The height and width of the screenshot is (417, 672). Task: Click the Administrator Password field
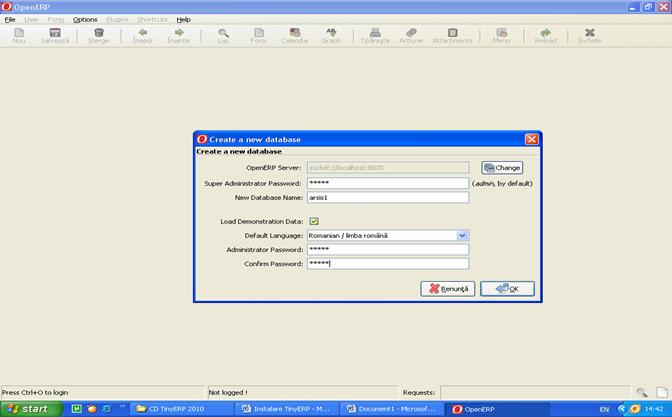(388, 249)
